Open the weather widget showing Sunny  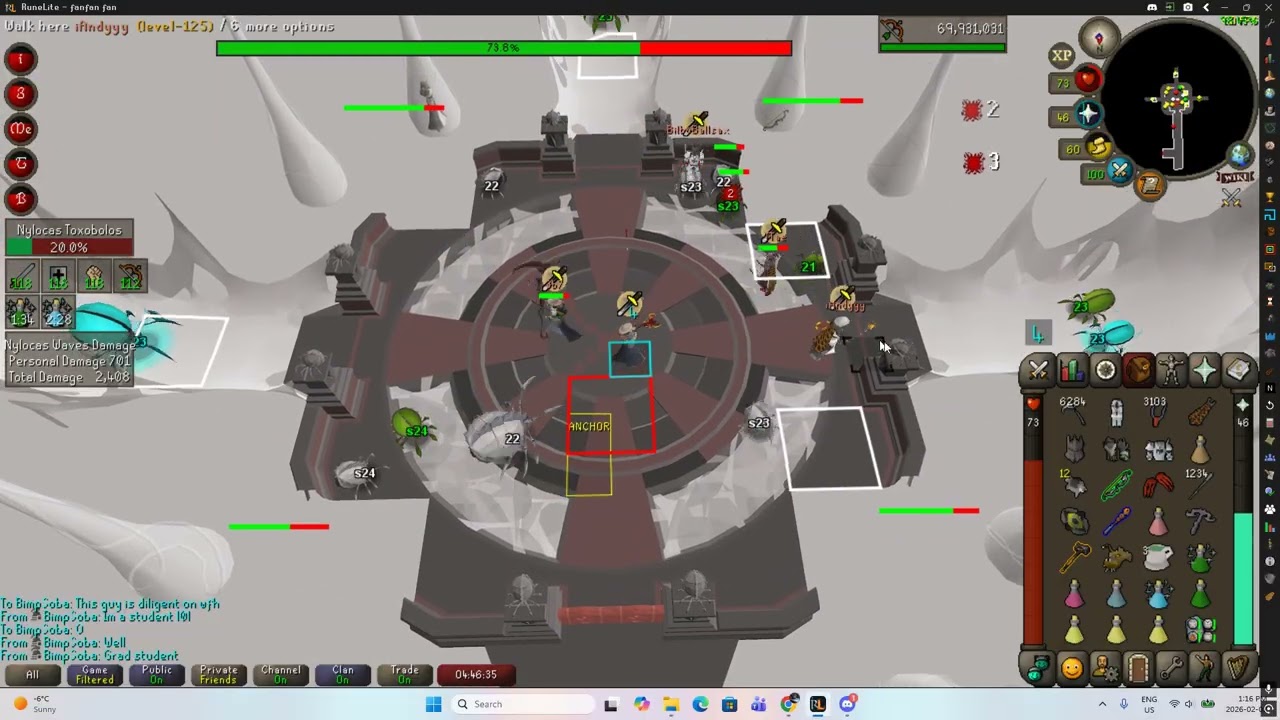click(35, 704)
